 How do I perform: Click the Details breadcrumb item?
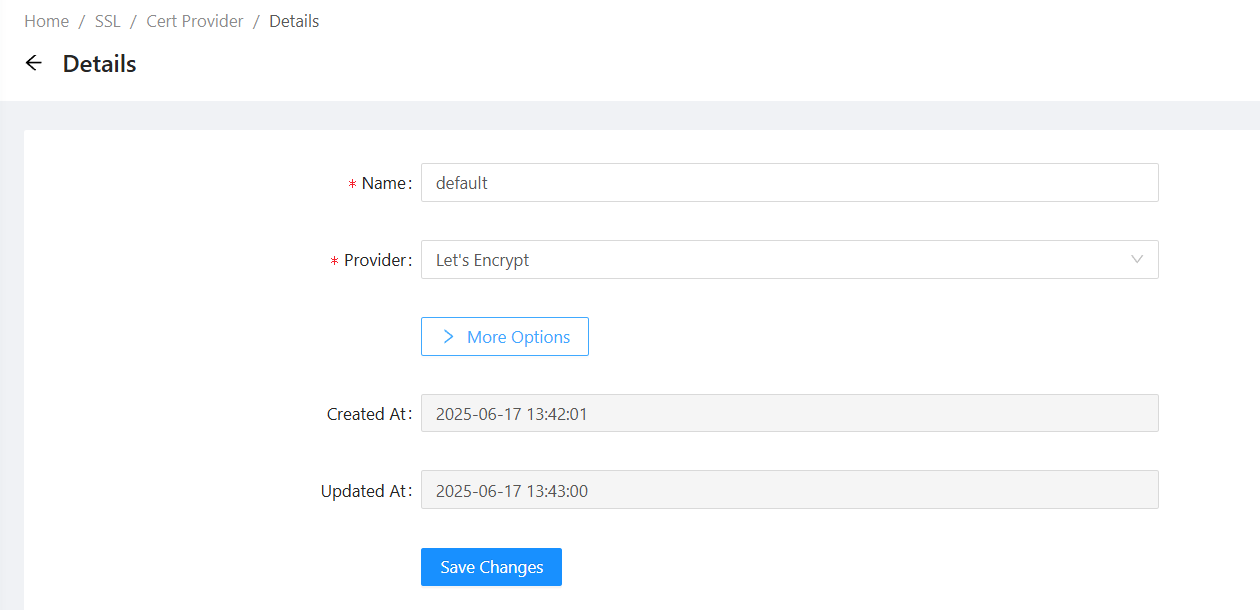pos(294,21)
